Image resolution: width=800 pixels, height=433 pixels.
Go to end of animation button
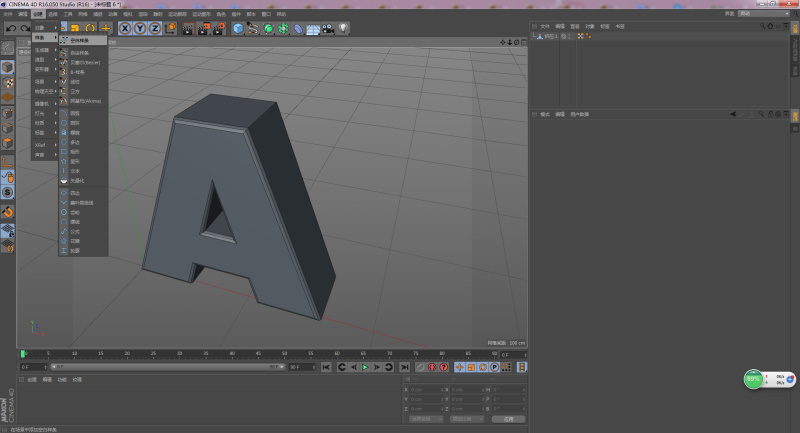pyautogui.click(x=405, y=367)
